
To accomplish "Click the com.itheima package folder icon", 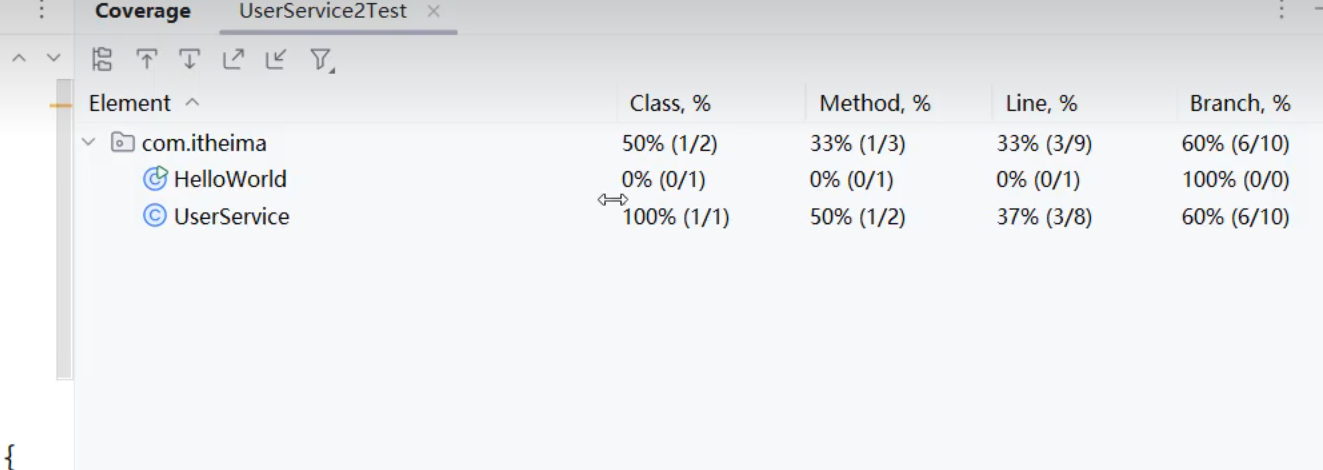I will point(123,143).
